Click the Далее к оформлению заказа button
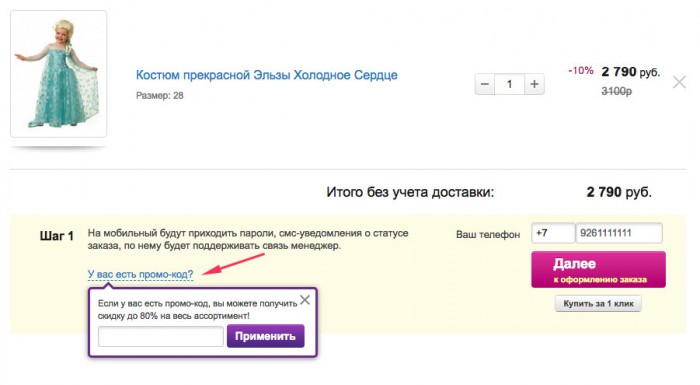Viewport: 700px width, 385px height. coord(598,269)
